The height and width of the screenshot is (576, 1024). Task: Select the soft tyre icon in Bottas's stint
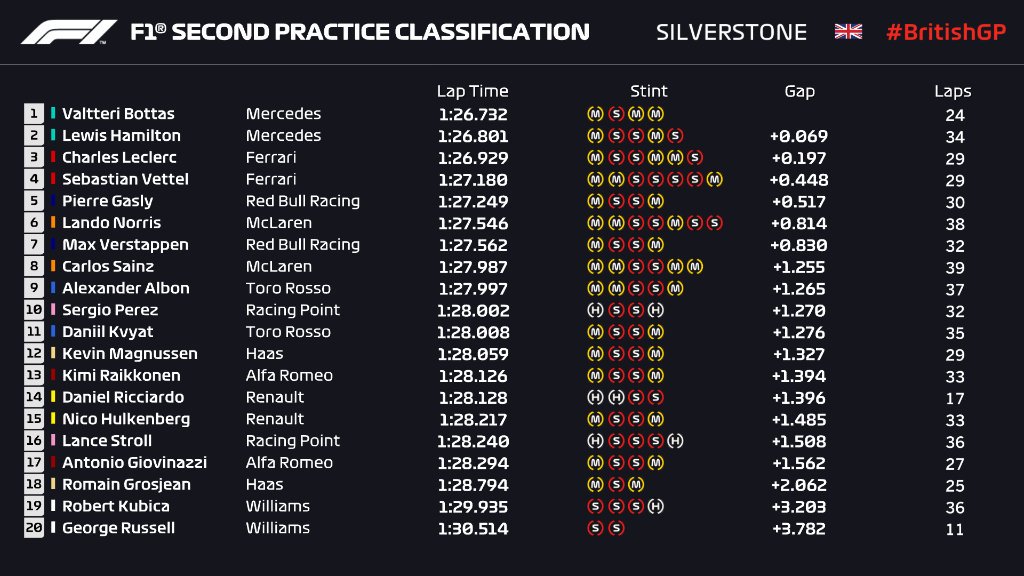[x=614, y=114]
